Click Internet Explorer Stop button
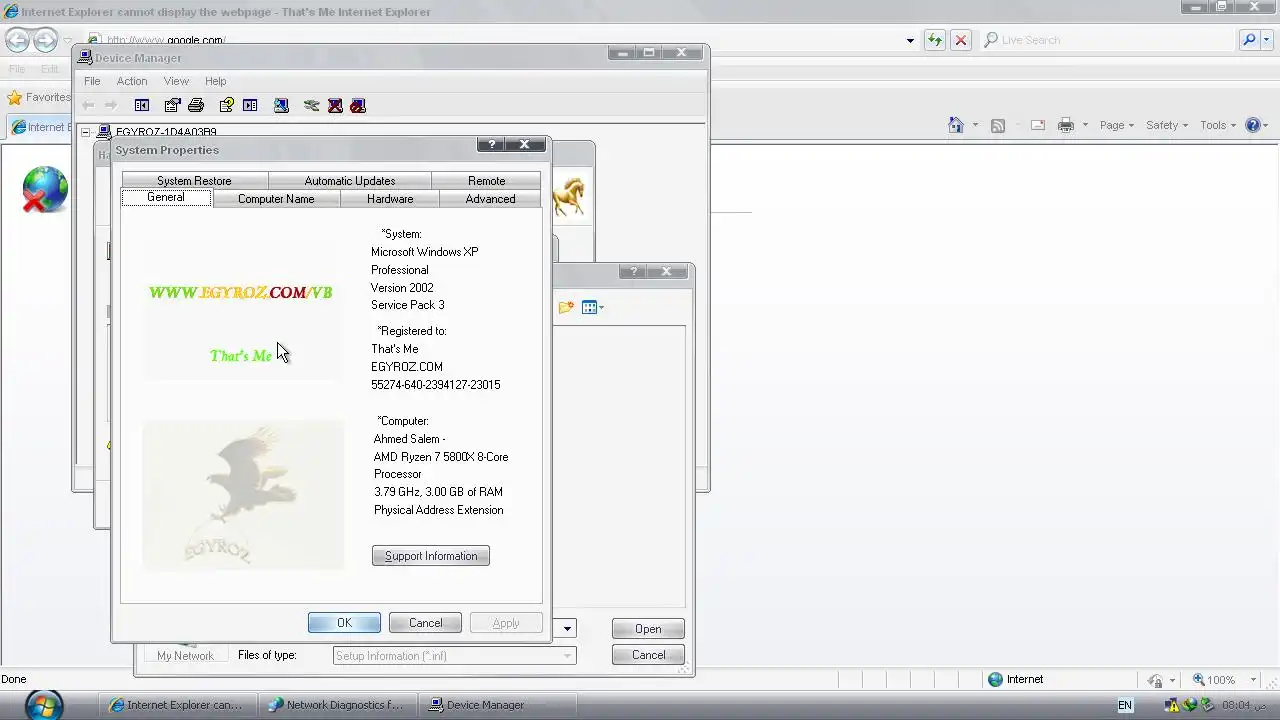 tap(960, 40)
